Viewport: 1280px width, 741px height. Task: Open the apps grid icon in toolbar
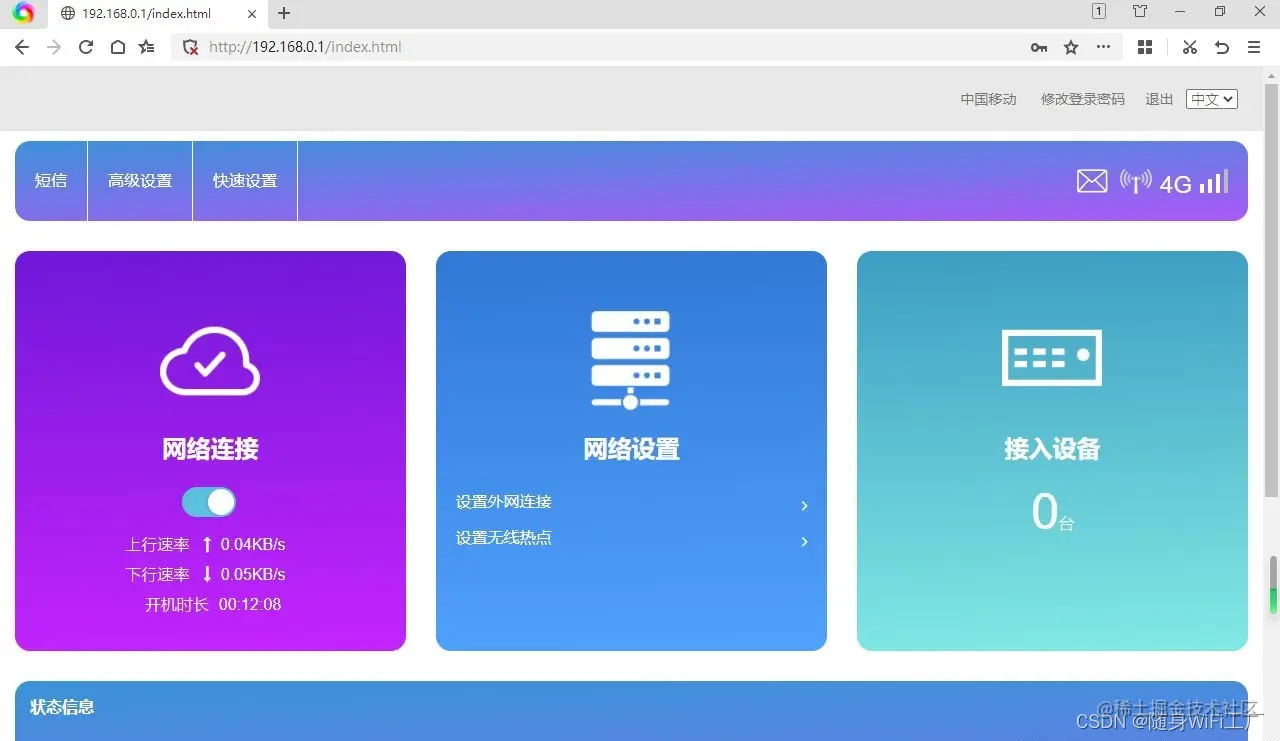[x=1145, y=47]
